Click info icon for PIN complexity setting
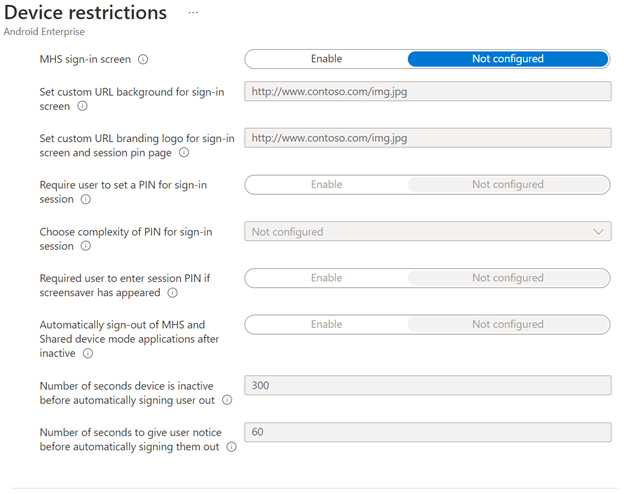 click(84, 246)
